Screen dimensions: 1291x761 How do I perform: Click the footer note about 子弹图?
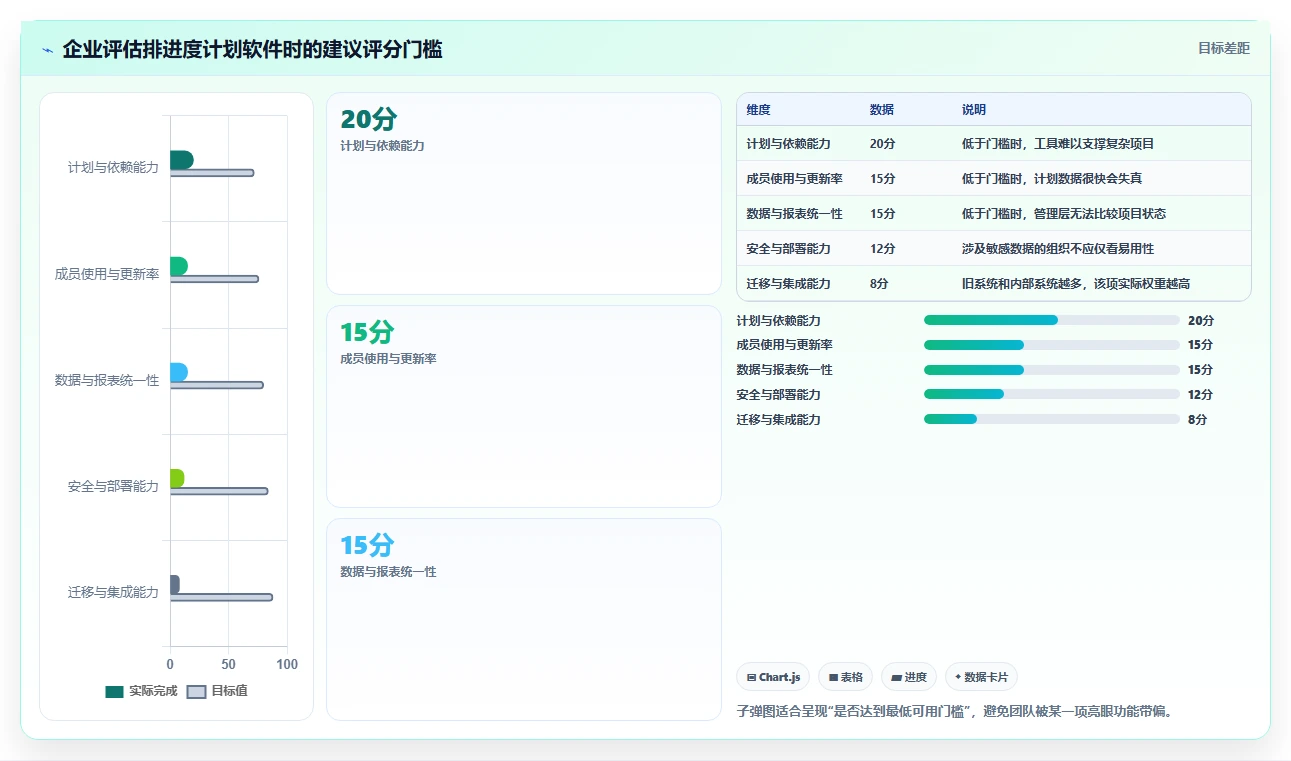954,712
